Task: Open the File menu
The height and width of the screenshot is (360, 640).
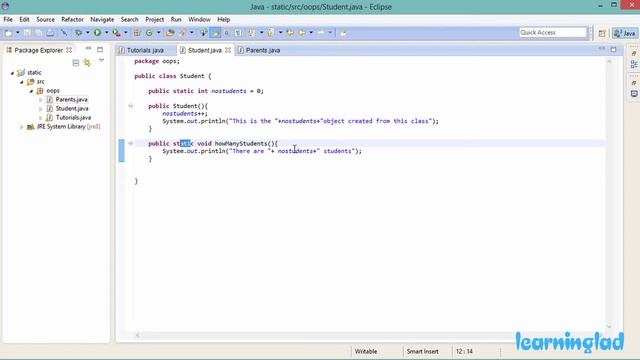Action: [8, 19]
